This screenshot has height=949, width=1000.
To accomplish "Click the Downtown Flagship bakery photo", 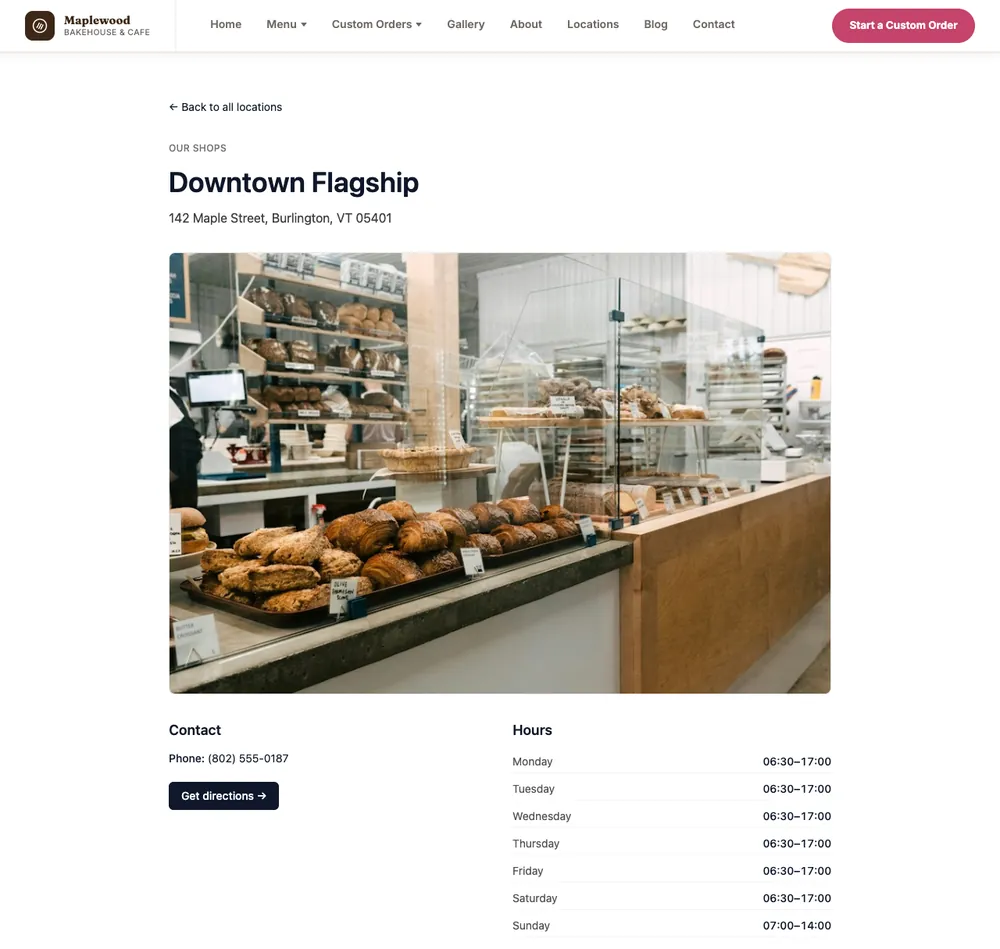I will click(x=499, y=473).
